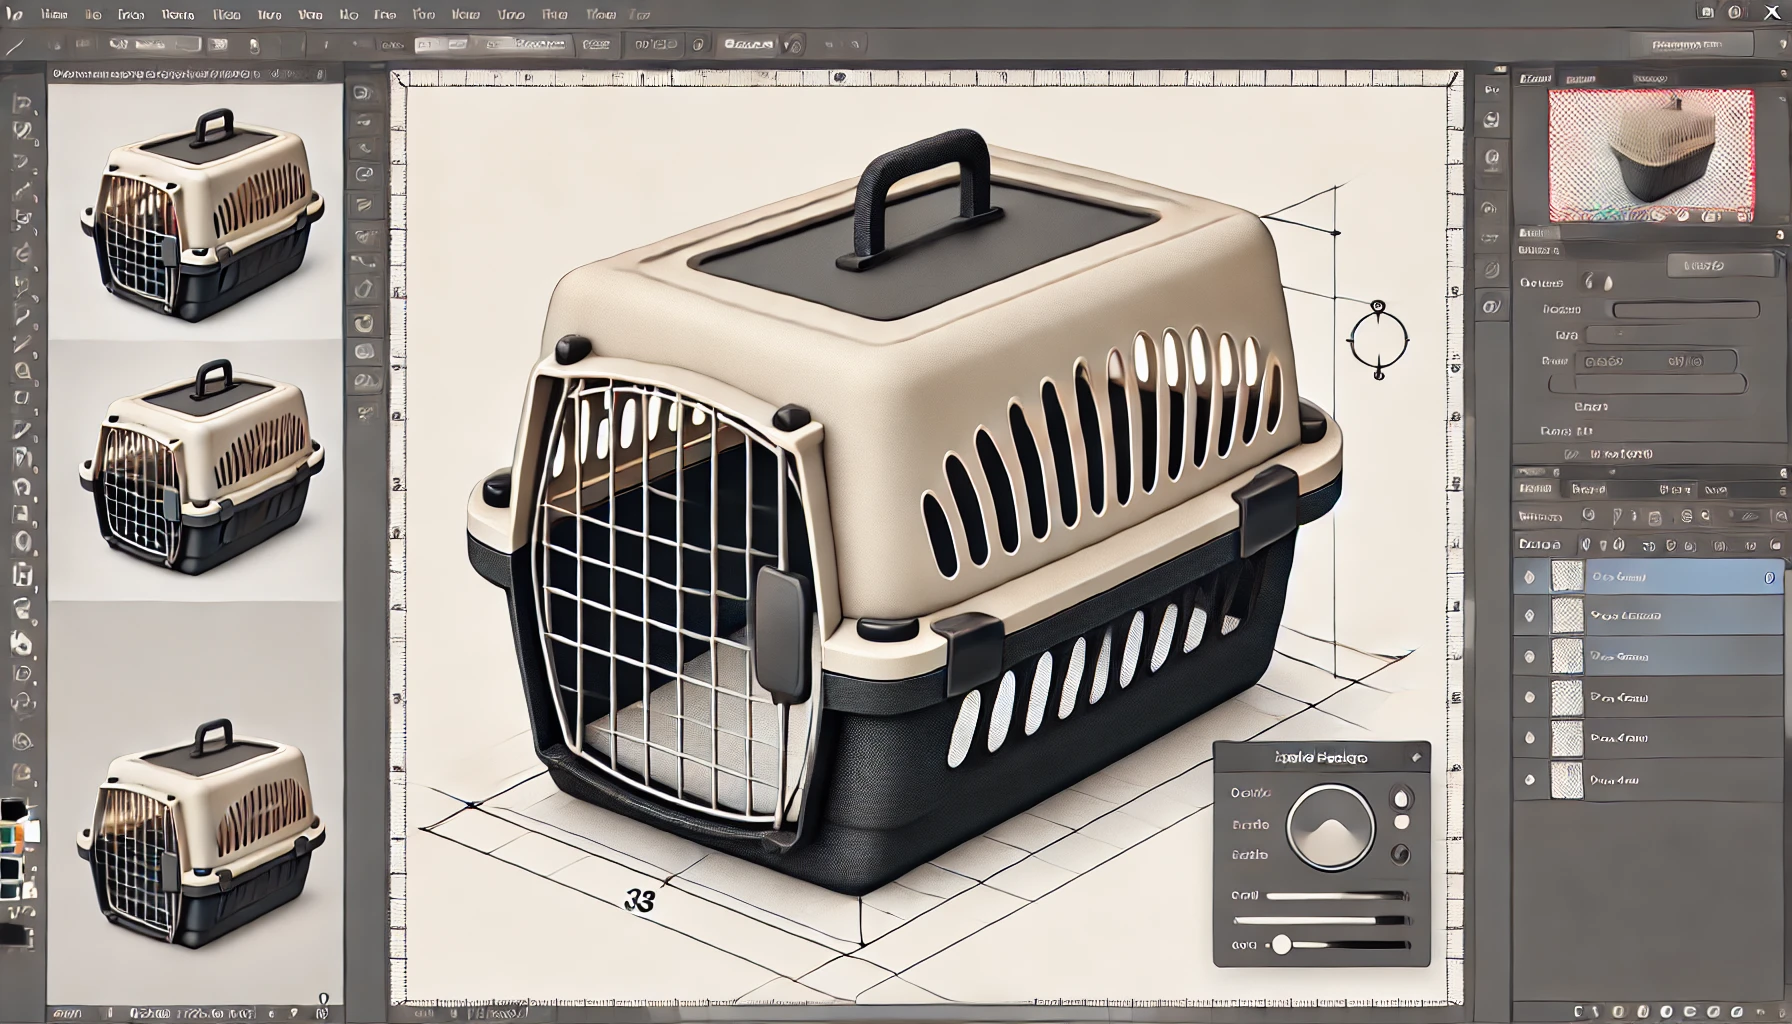The height and width of the screenshot is (1024, 1792).
Task: Hide the topmost highlighted layer using its eye icon
Action: 1529,577
